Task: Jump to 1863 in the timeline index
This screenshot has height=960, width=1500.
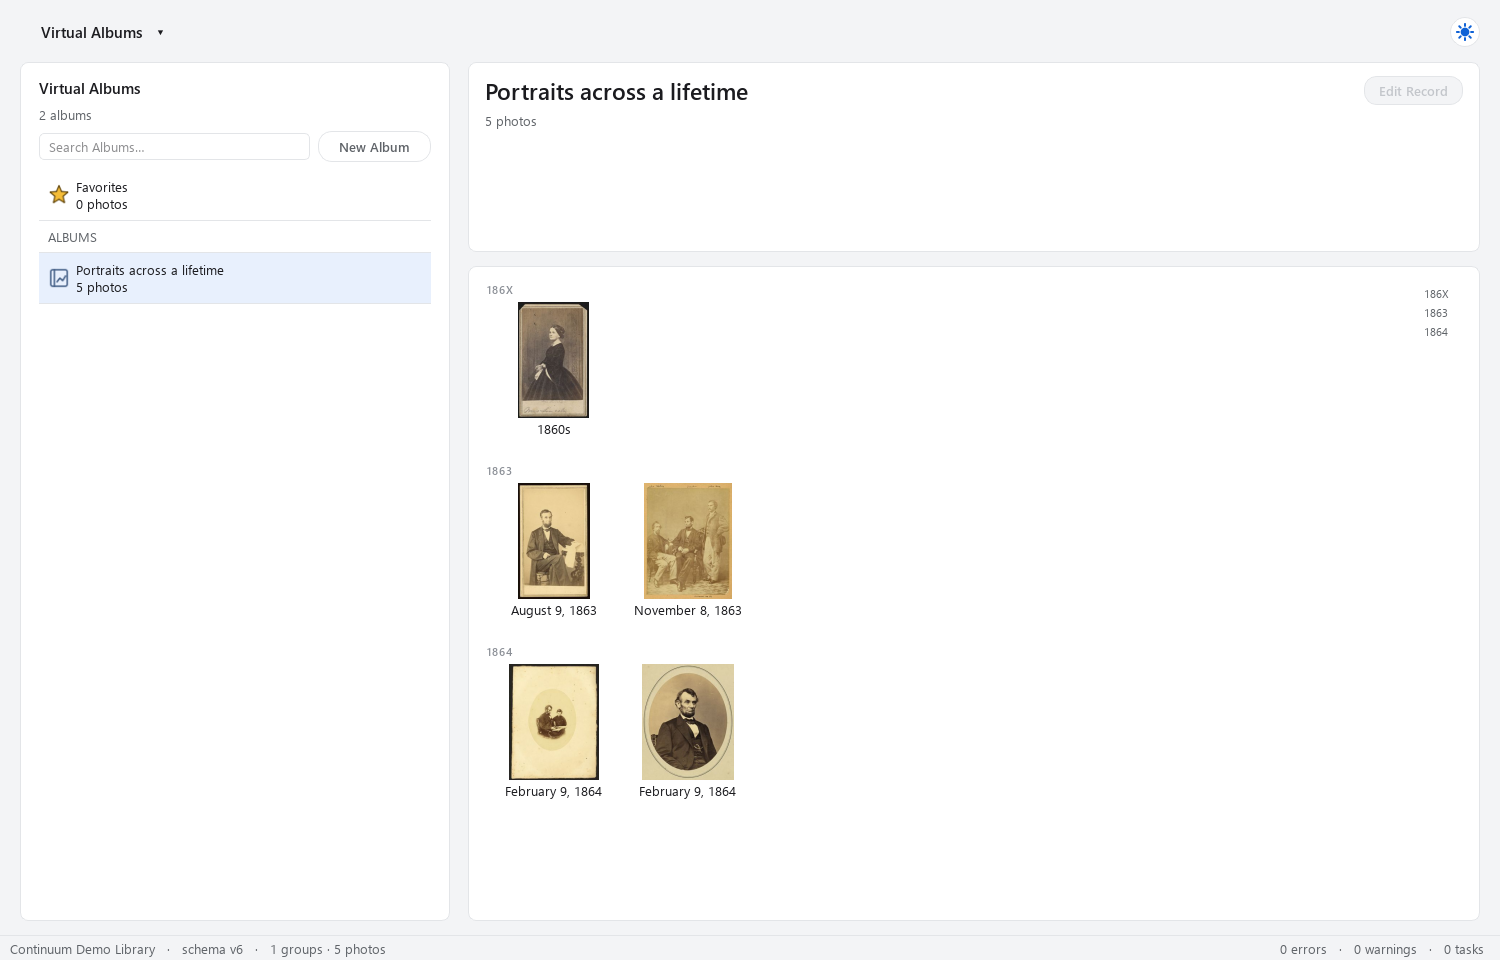Action: tap(1436, 313)
